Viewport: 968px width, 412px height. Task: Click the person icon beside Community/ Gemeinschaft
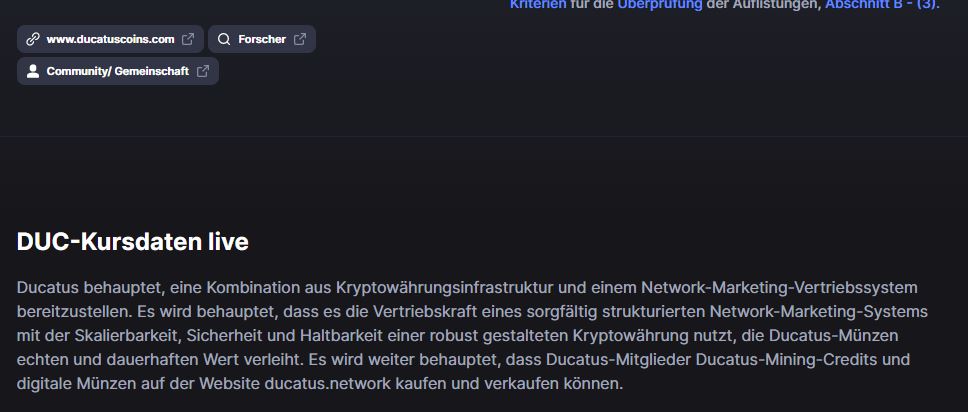(33, 71)
